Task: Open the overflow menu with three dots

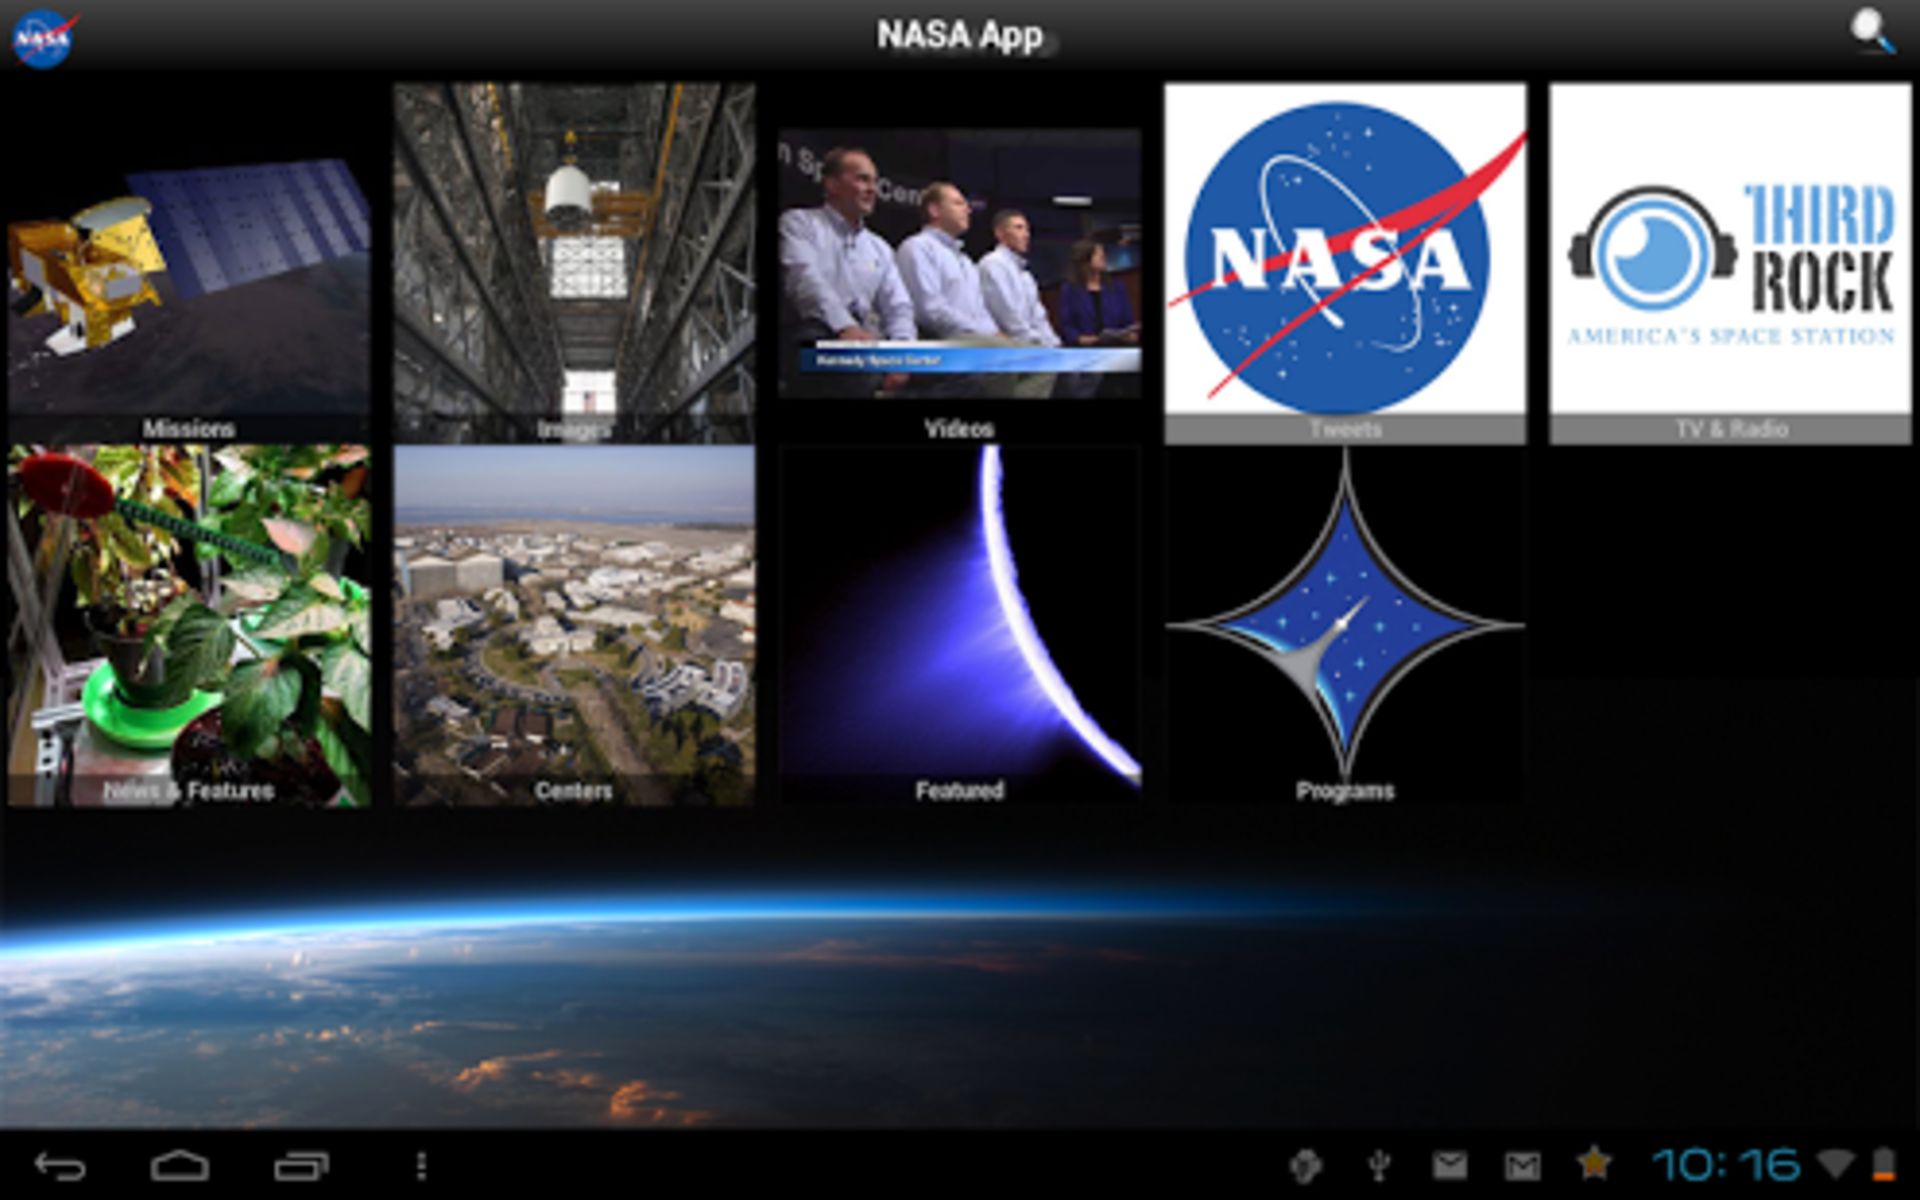Action: coord(420,1166)
